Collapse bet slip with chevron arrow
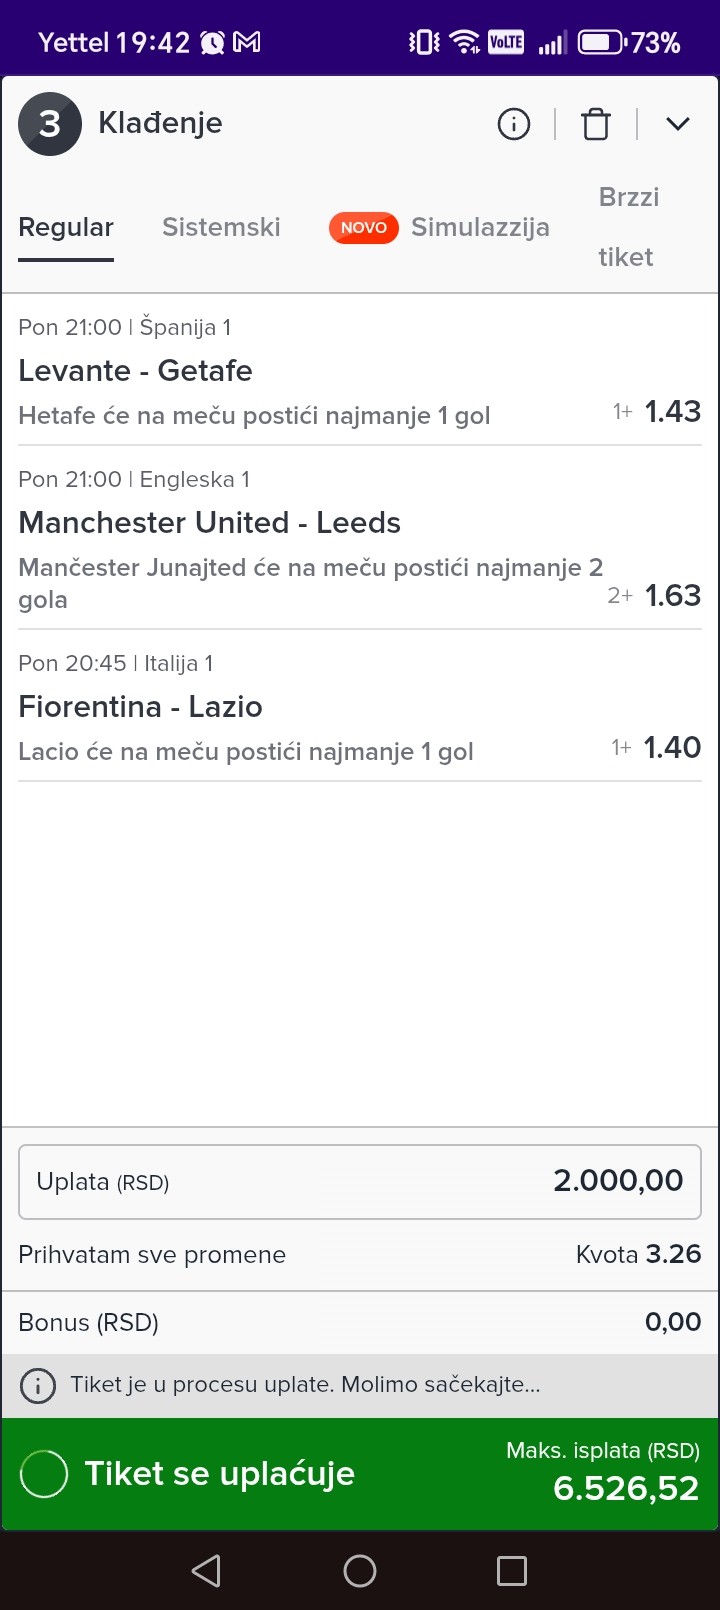This screenshot has width=720, height=1610. (x=678, y=124)
